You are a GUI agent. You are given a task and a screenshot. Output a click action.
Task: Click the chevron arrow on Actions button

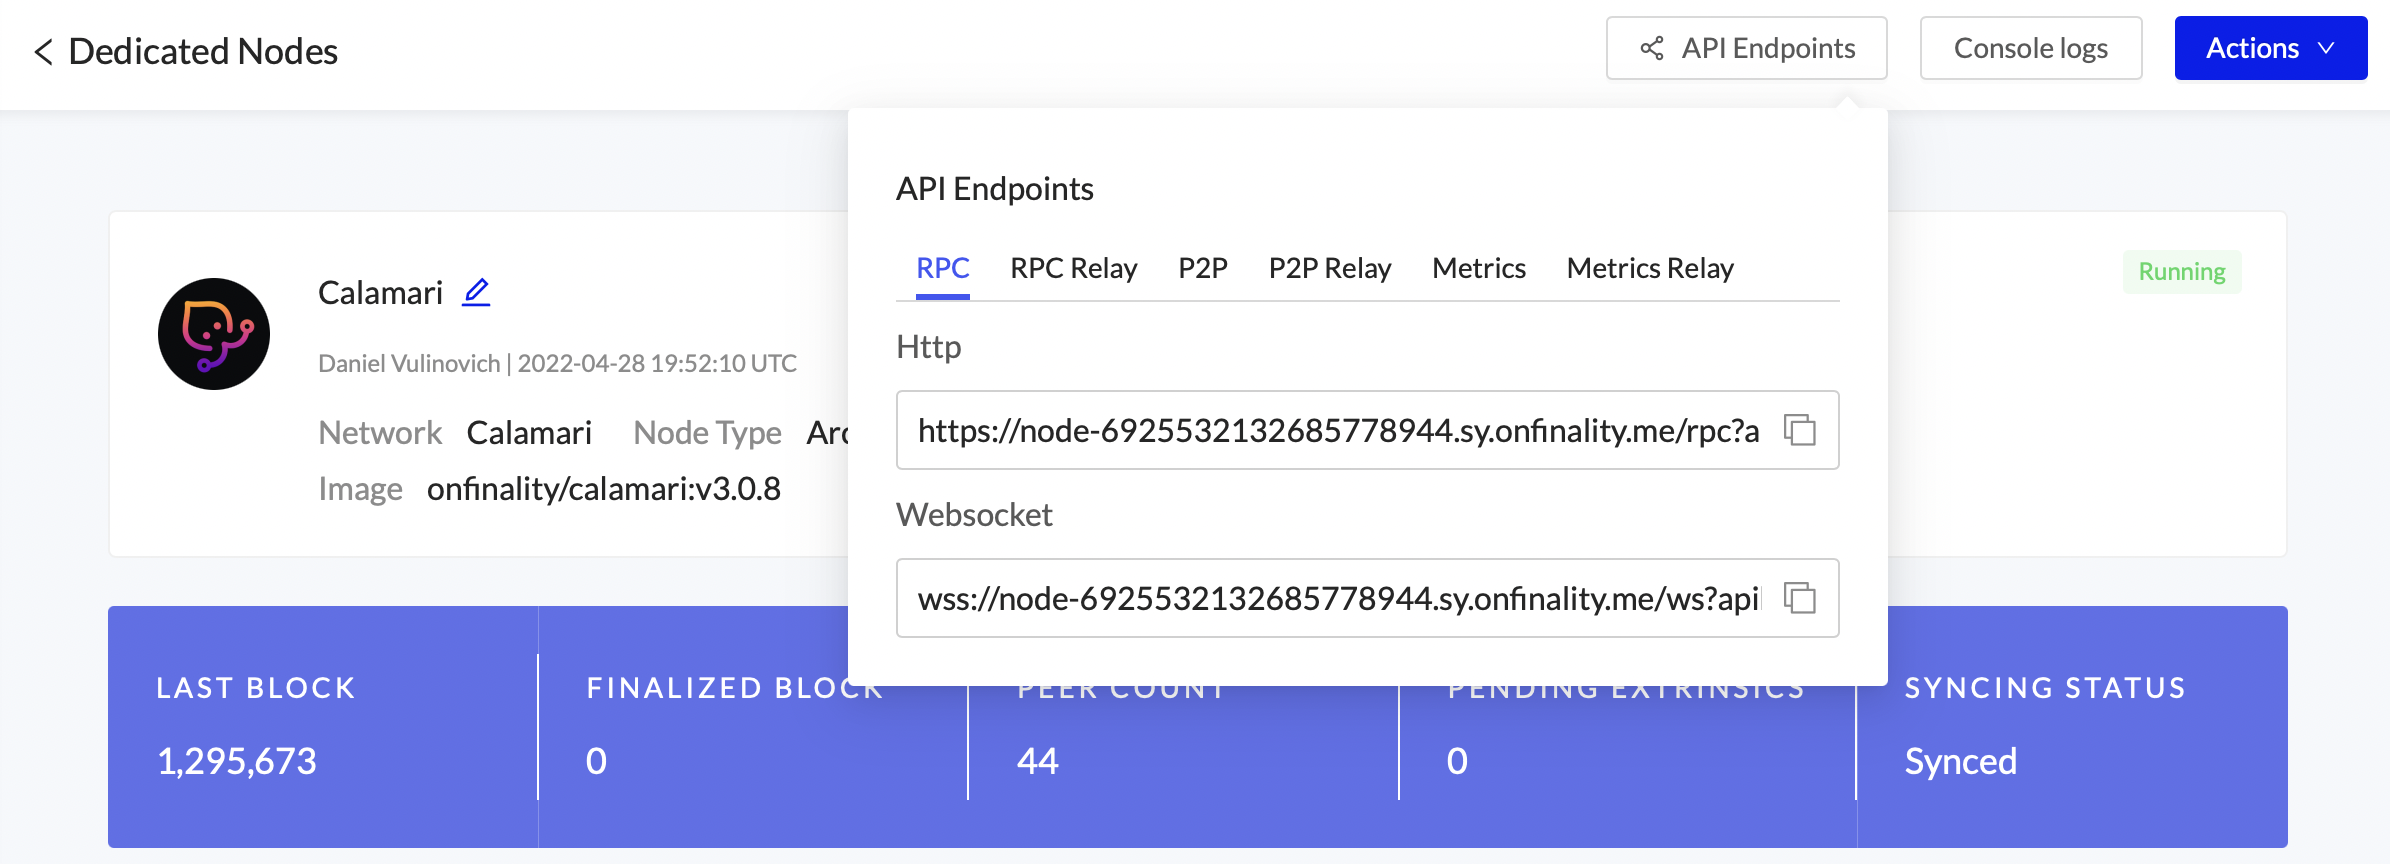pos(2327,48)
